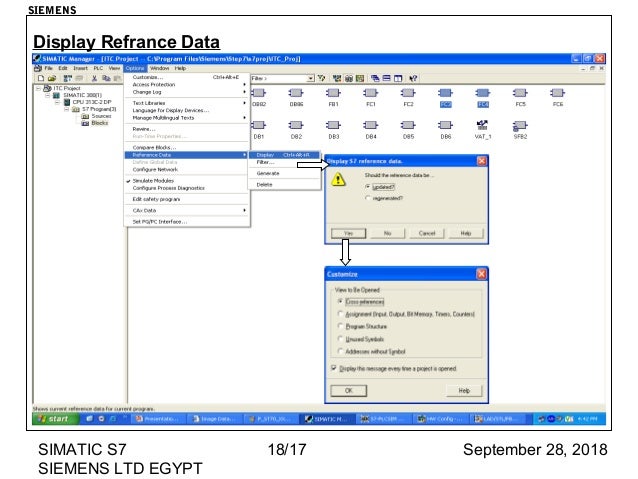Switch to HW Config taskbar window
Viewport: 638px width, 479px height.
click(x=441, y=419)
